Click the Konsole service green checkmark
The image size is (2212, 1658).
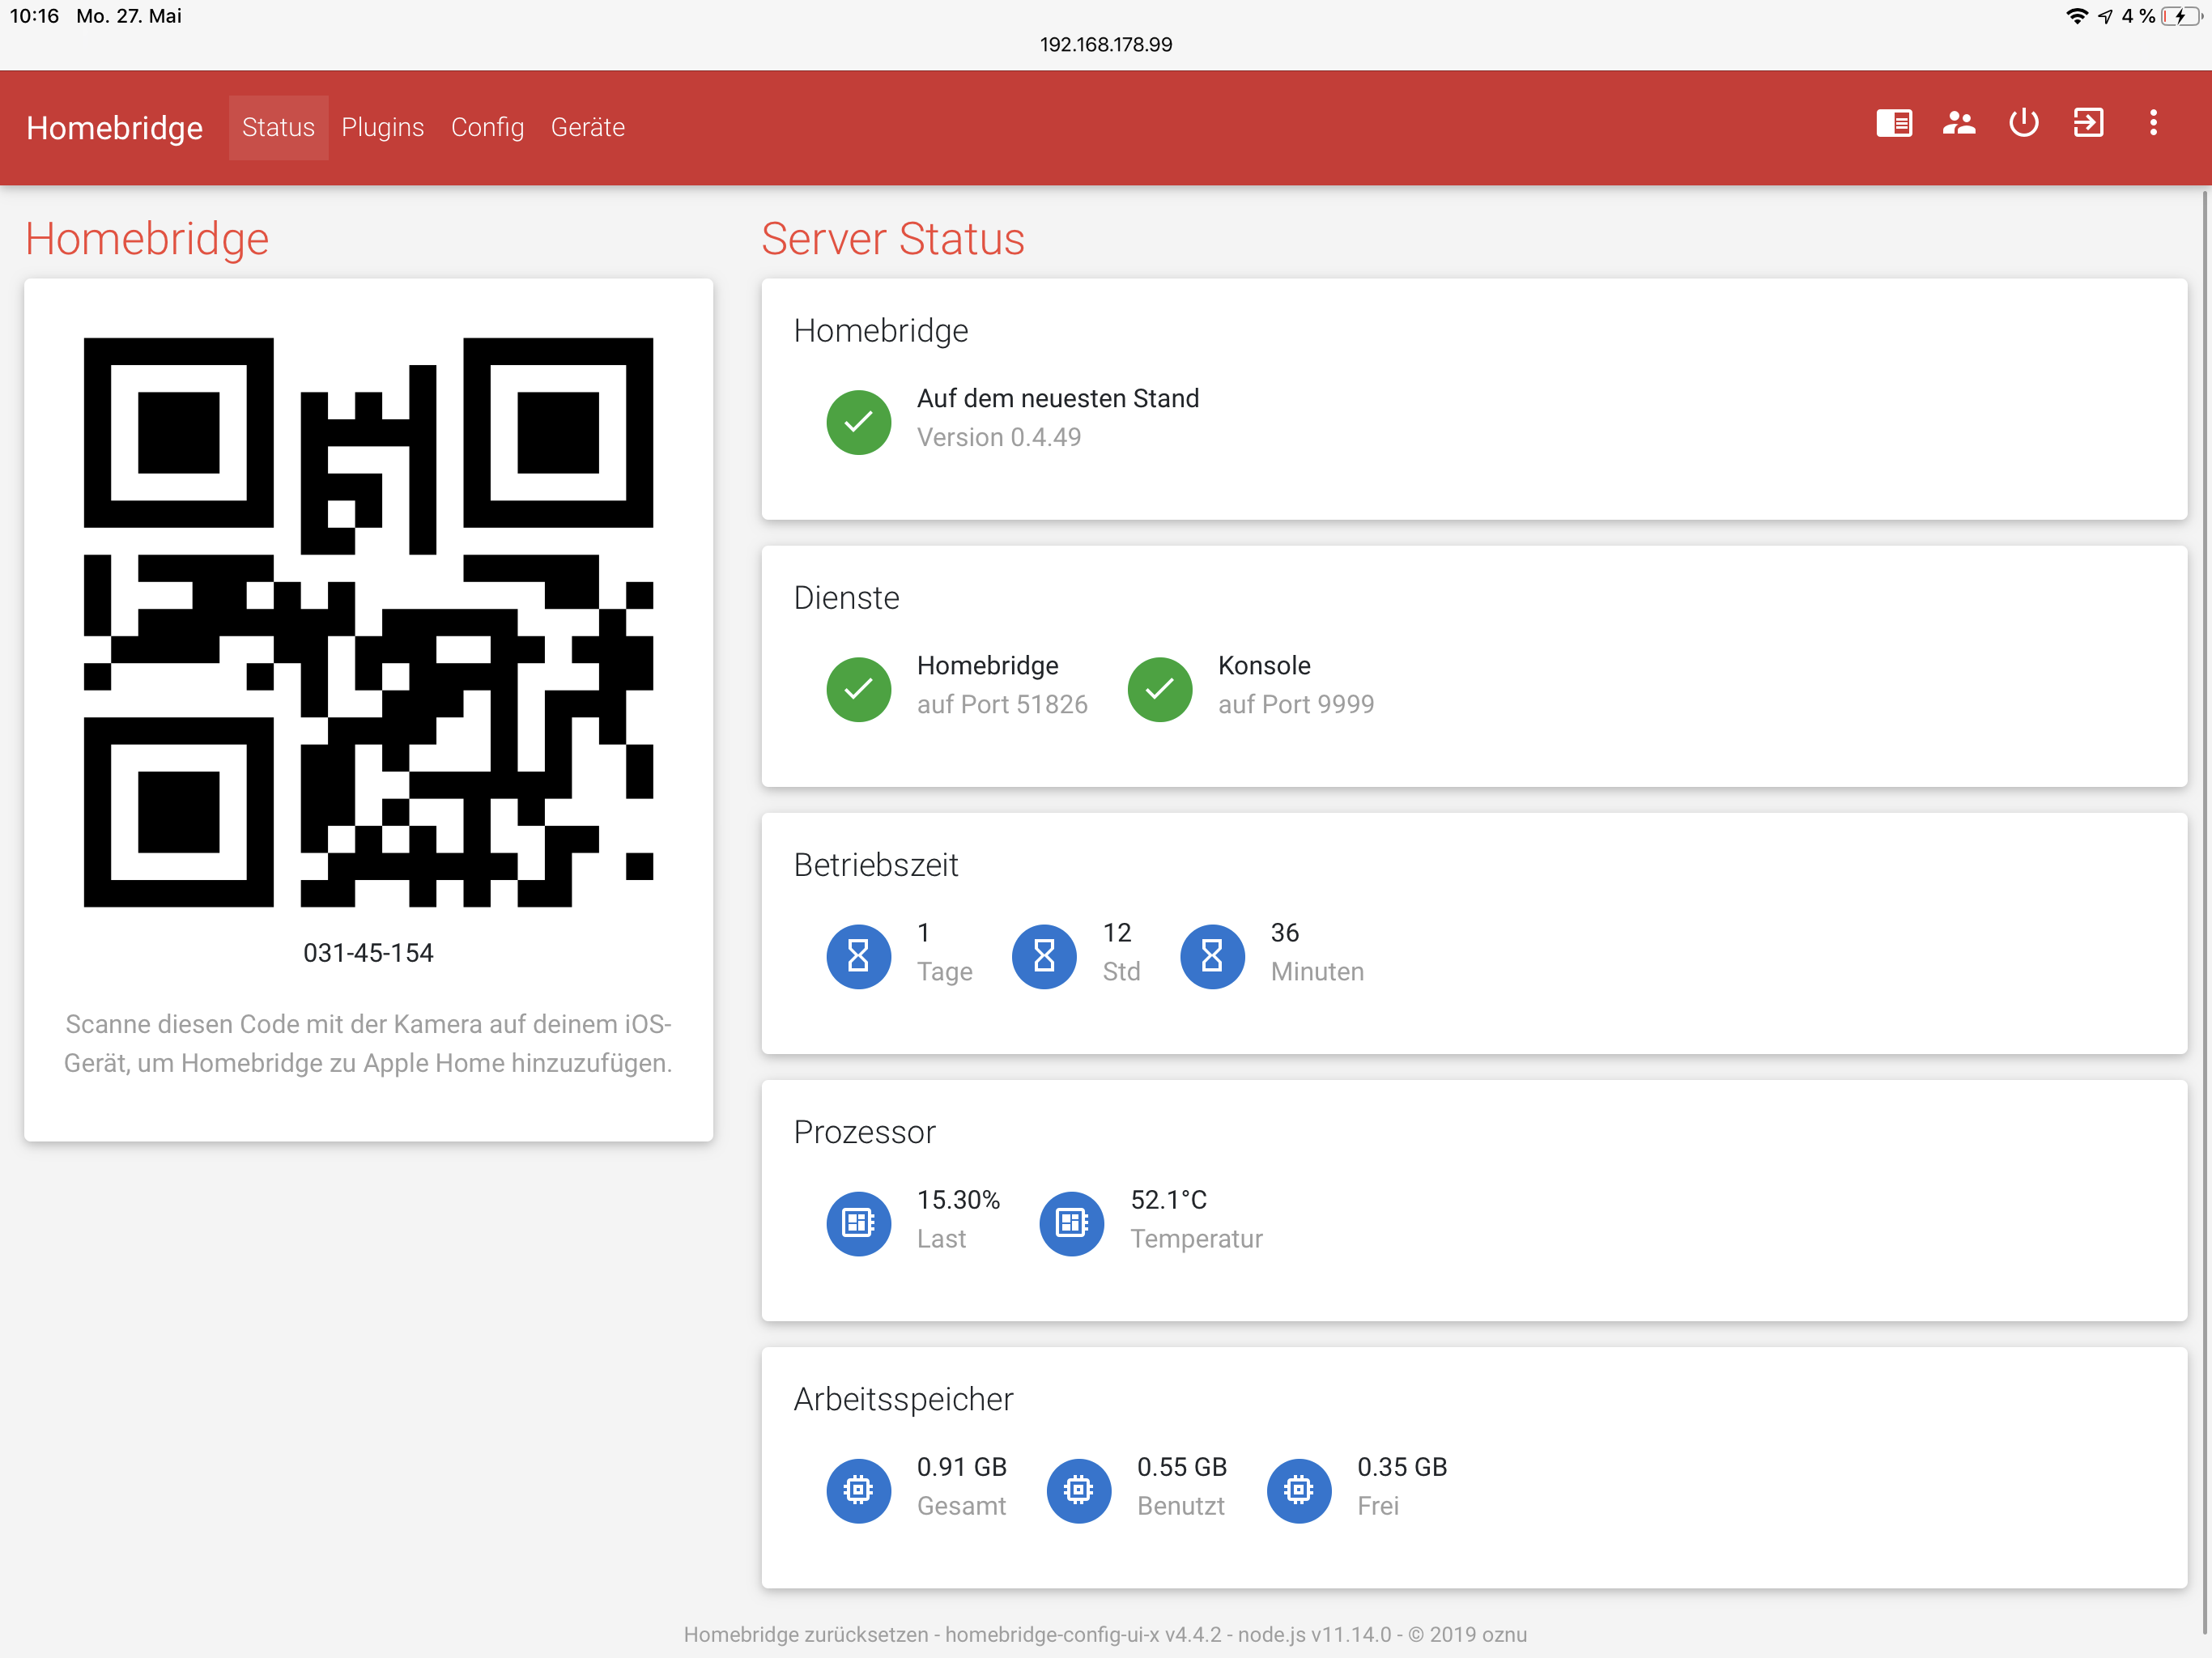(1159, 689)
